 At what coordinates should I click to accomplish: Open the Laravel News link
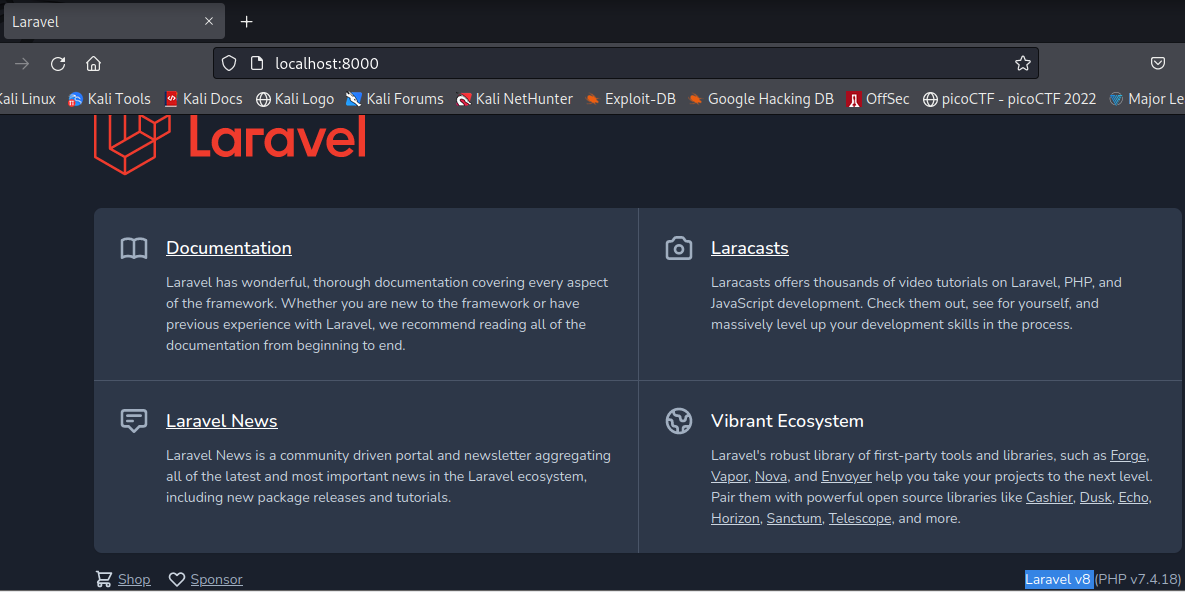point(221,420)
